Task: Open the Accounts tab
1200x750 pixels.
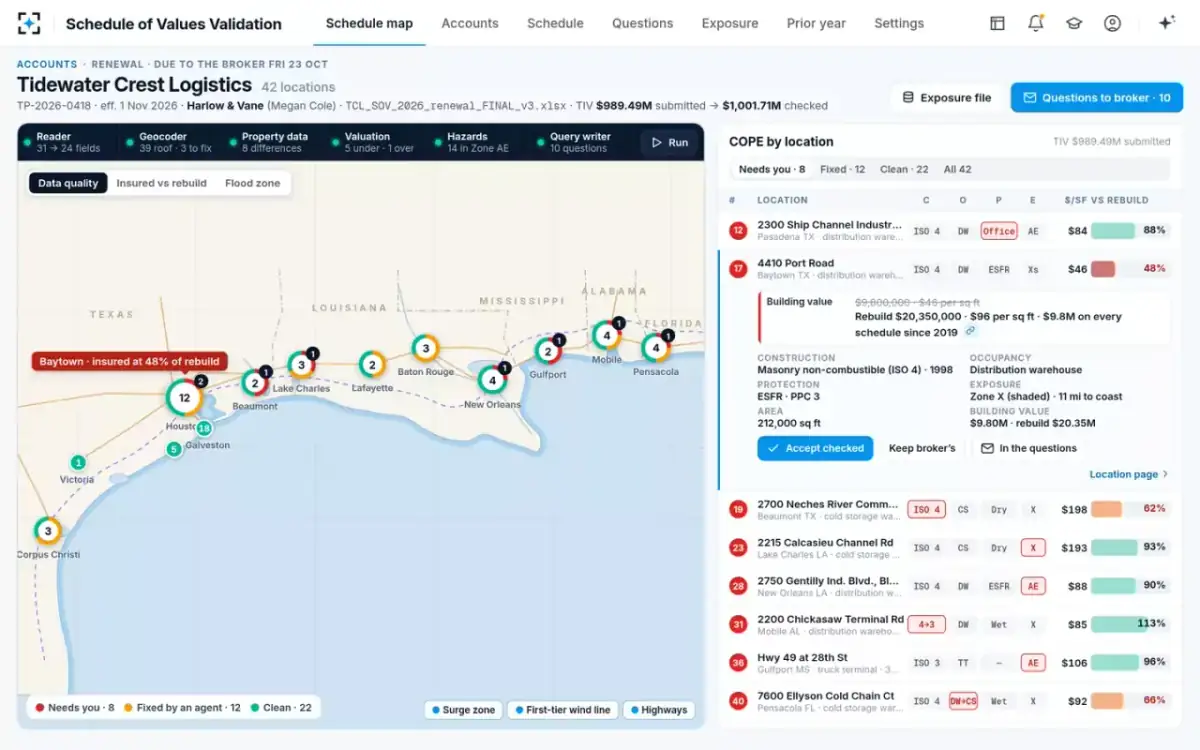Action: [470, 23]
